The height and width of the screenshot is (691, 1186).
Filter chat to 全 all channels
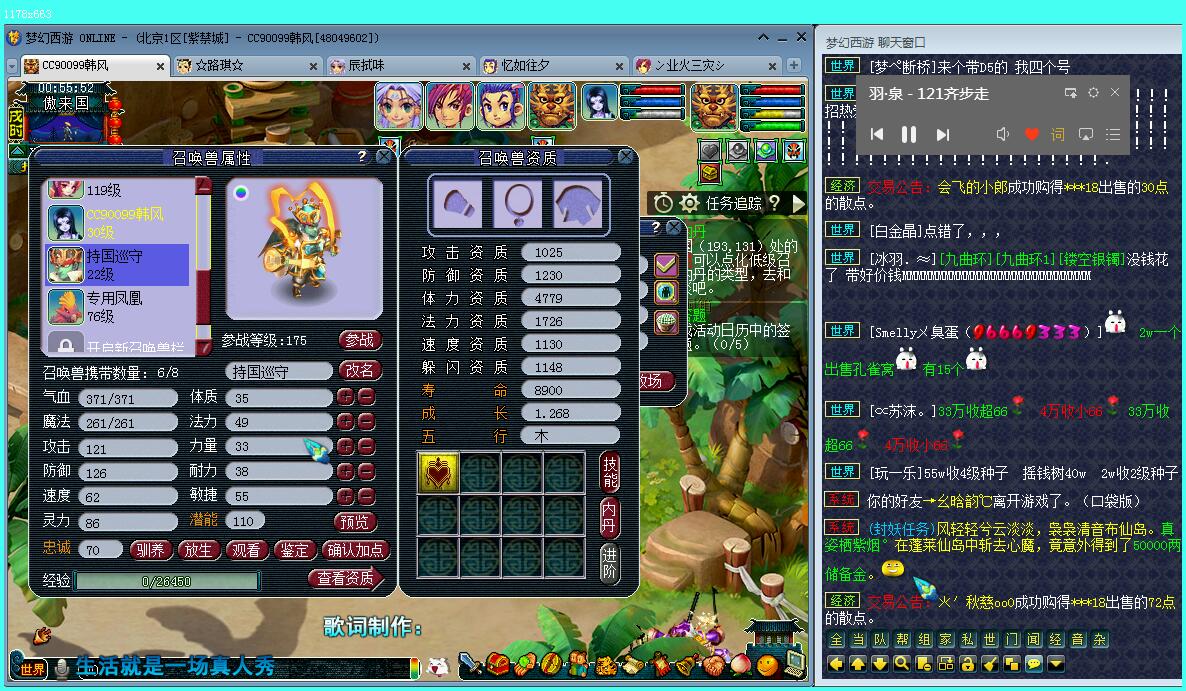[836, 640]
